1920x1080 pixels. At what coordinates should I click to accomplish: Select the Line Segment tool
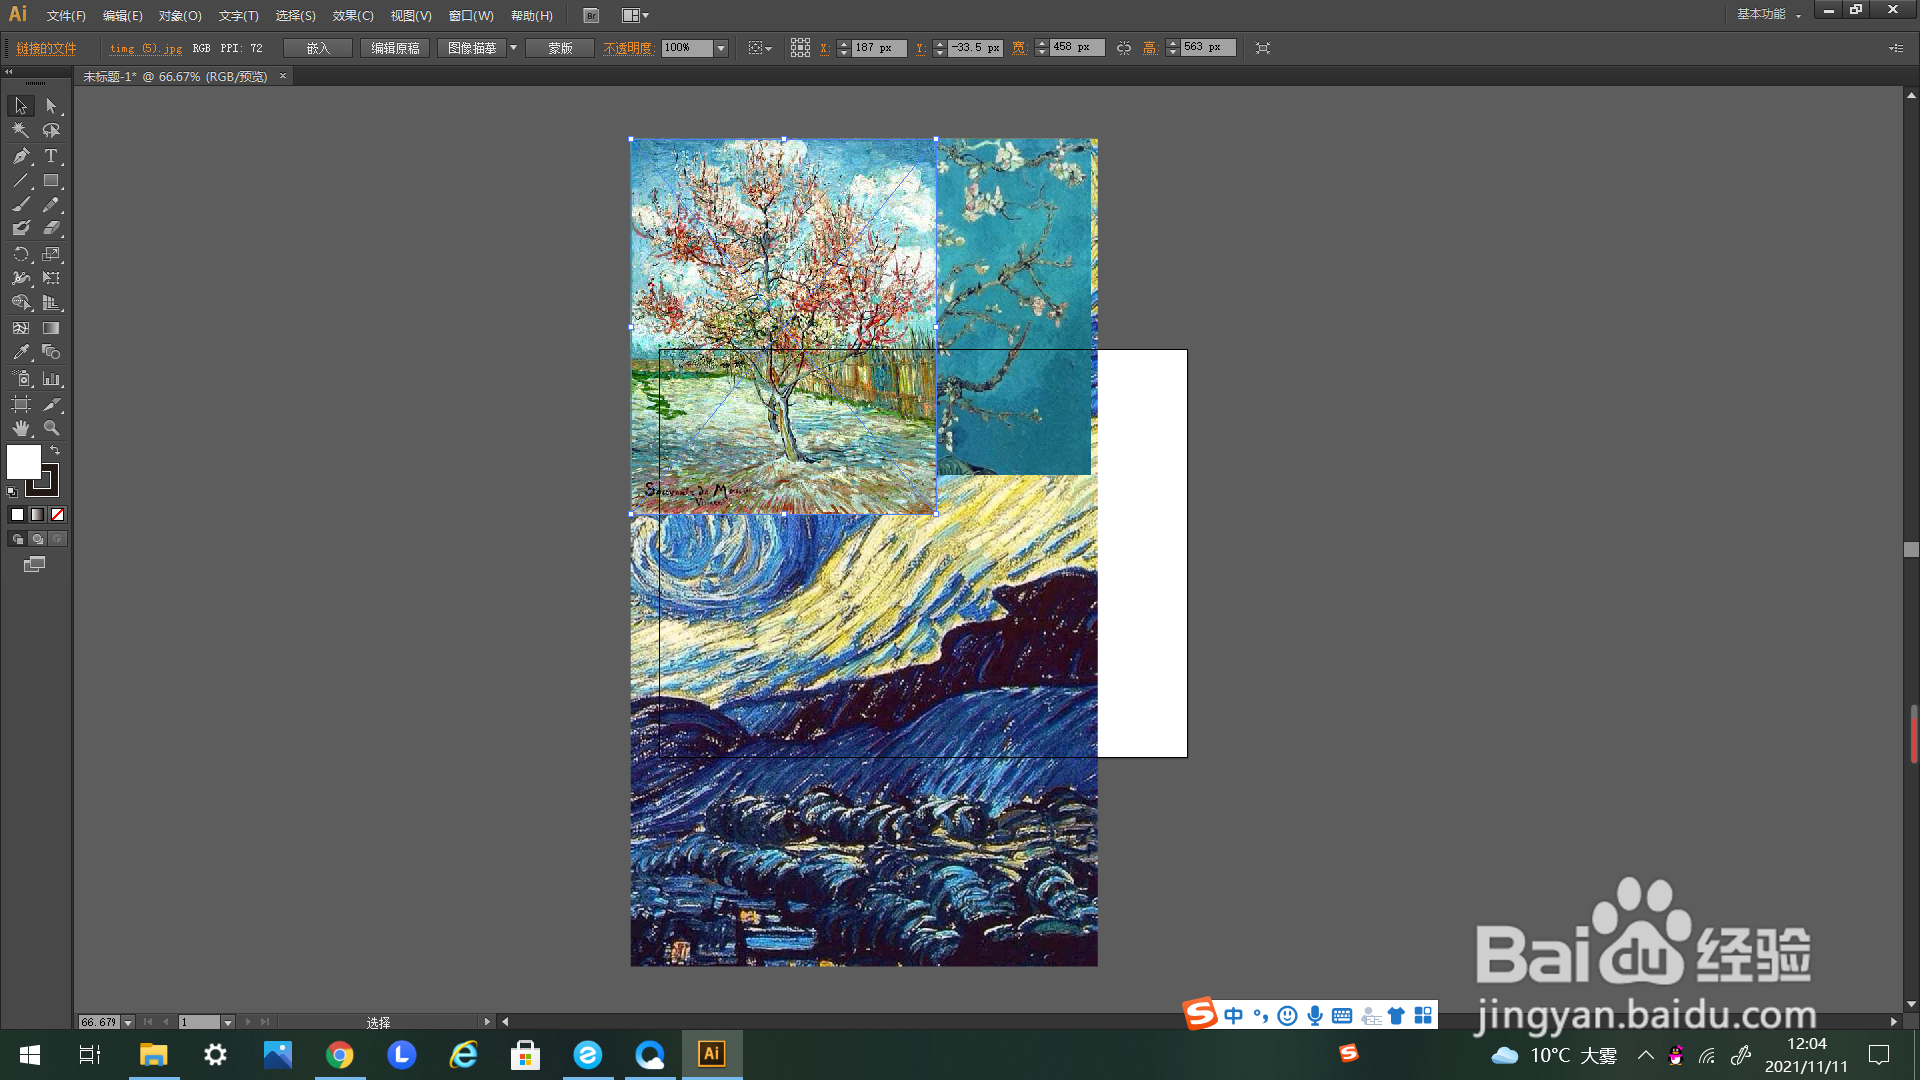pos(21,181)
